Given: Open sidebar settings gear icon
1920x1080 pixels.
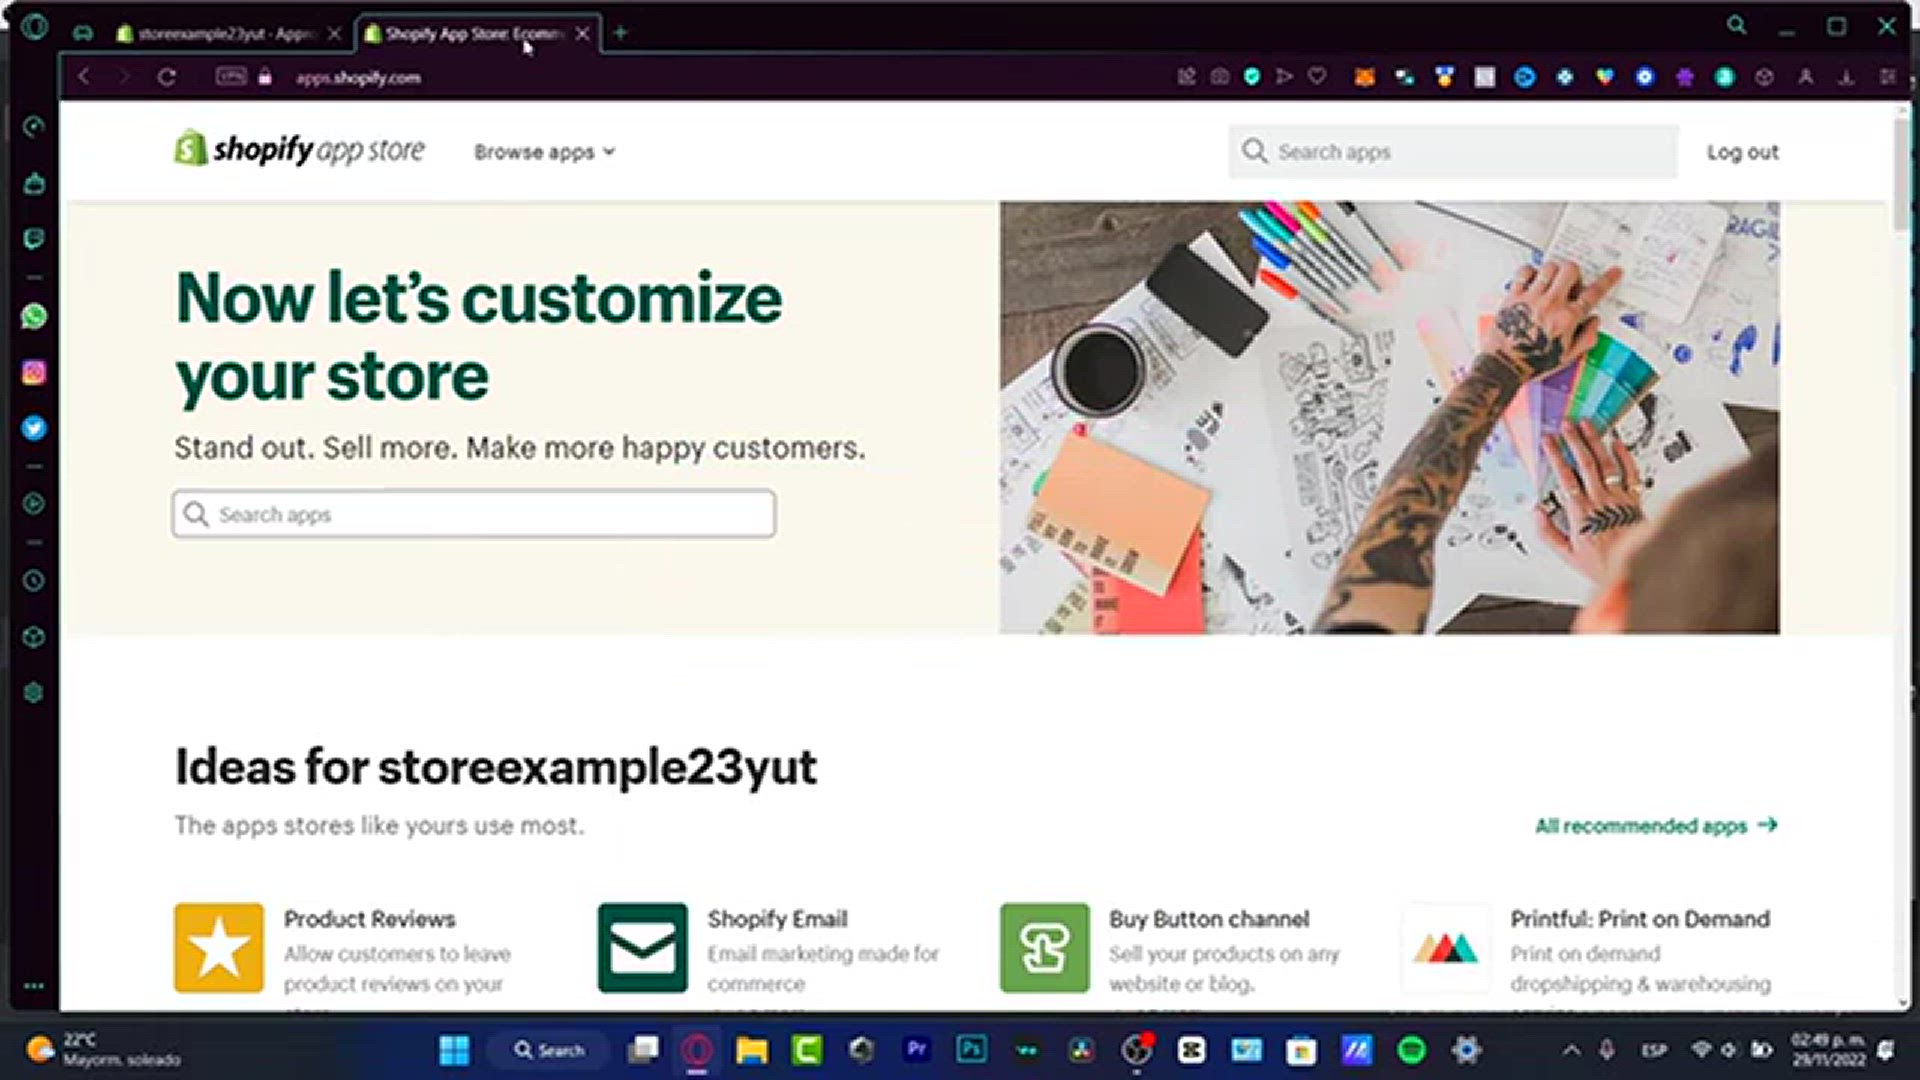Looking at the screenshot, I should tap(34, 693).
